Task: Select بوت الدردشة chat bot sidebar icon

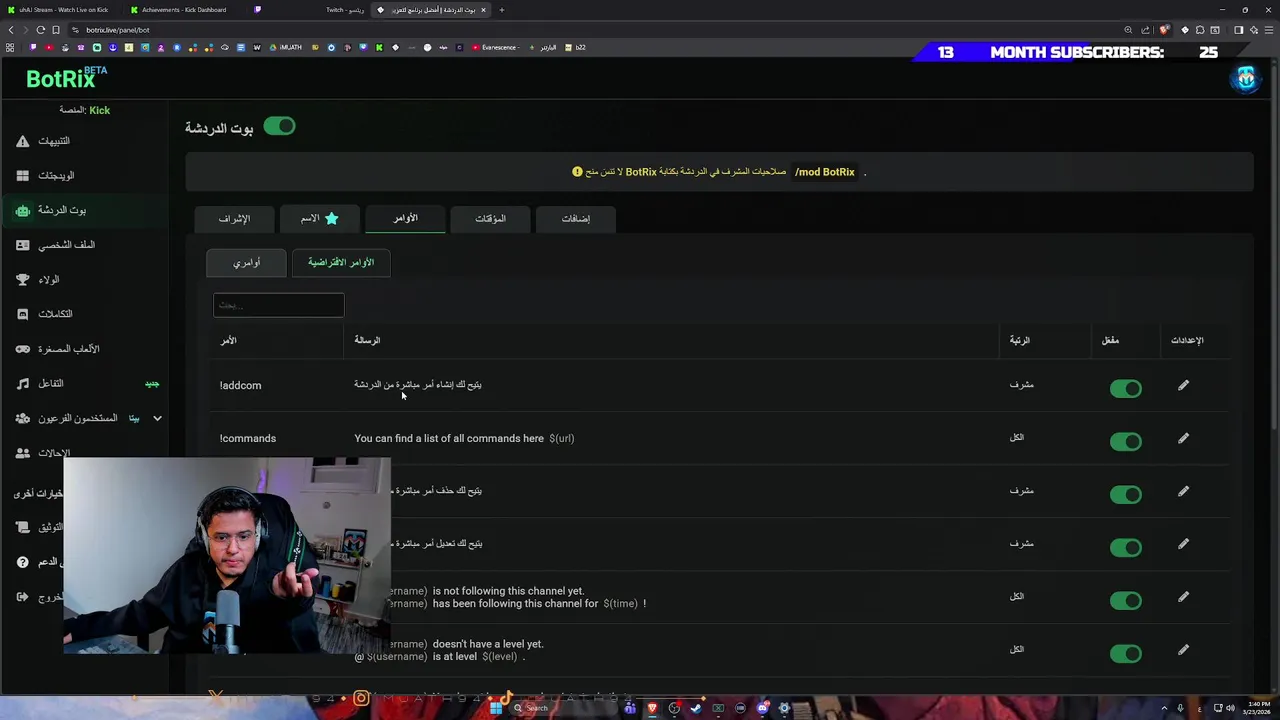Action: (23, 210)
